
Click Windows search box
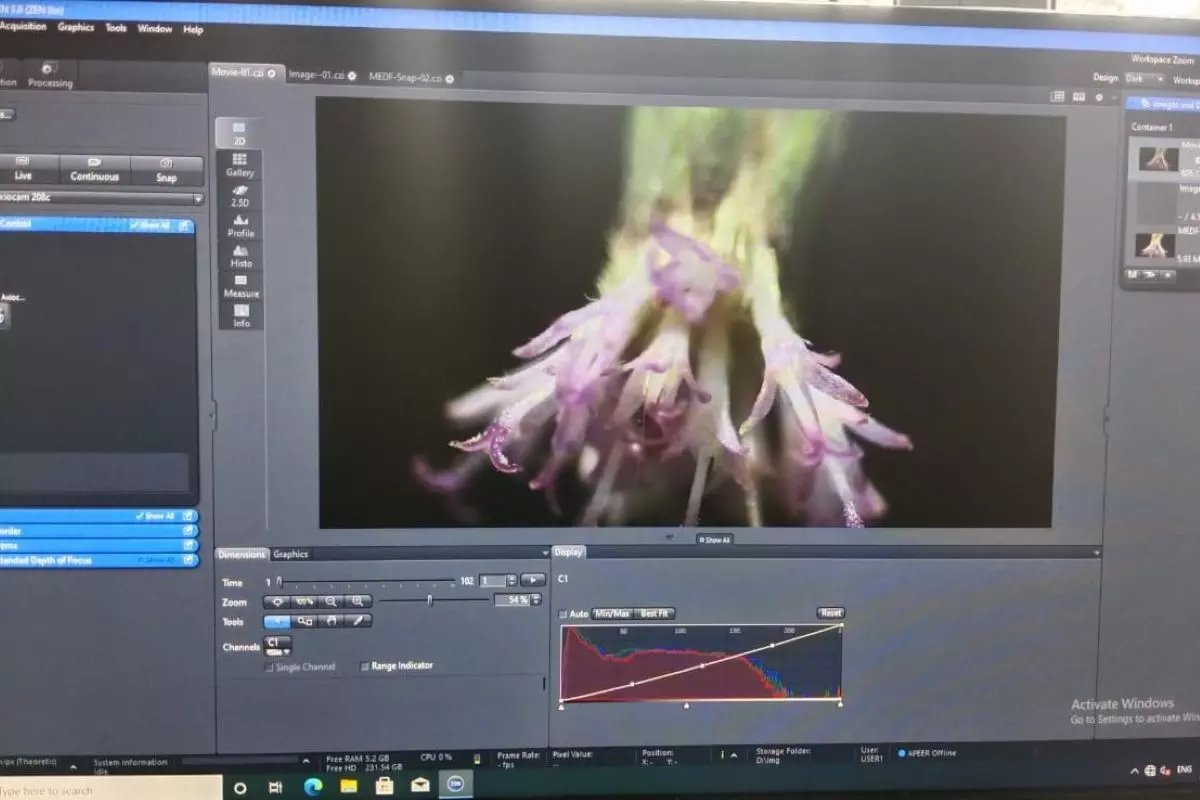coord(110,789)
